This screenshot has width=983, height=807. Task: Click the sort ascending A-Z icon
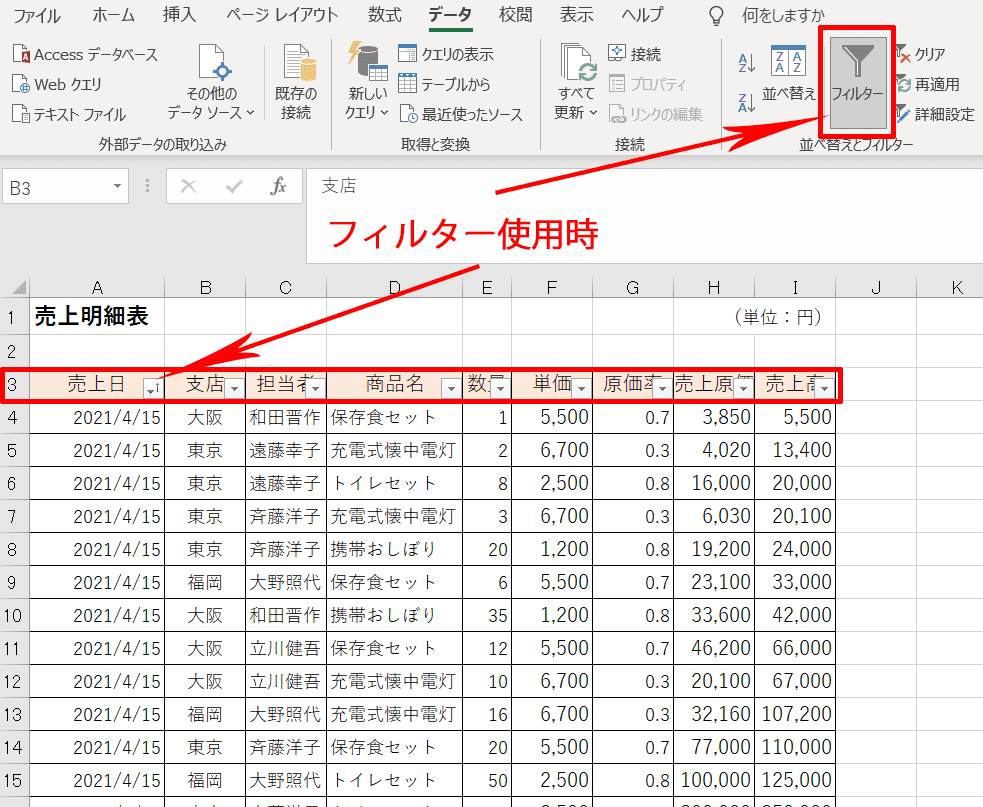coord(746,63)
